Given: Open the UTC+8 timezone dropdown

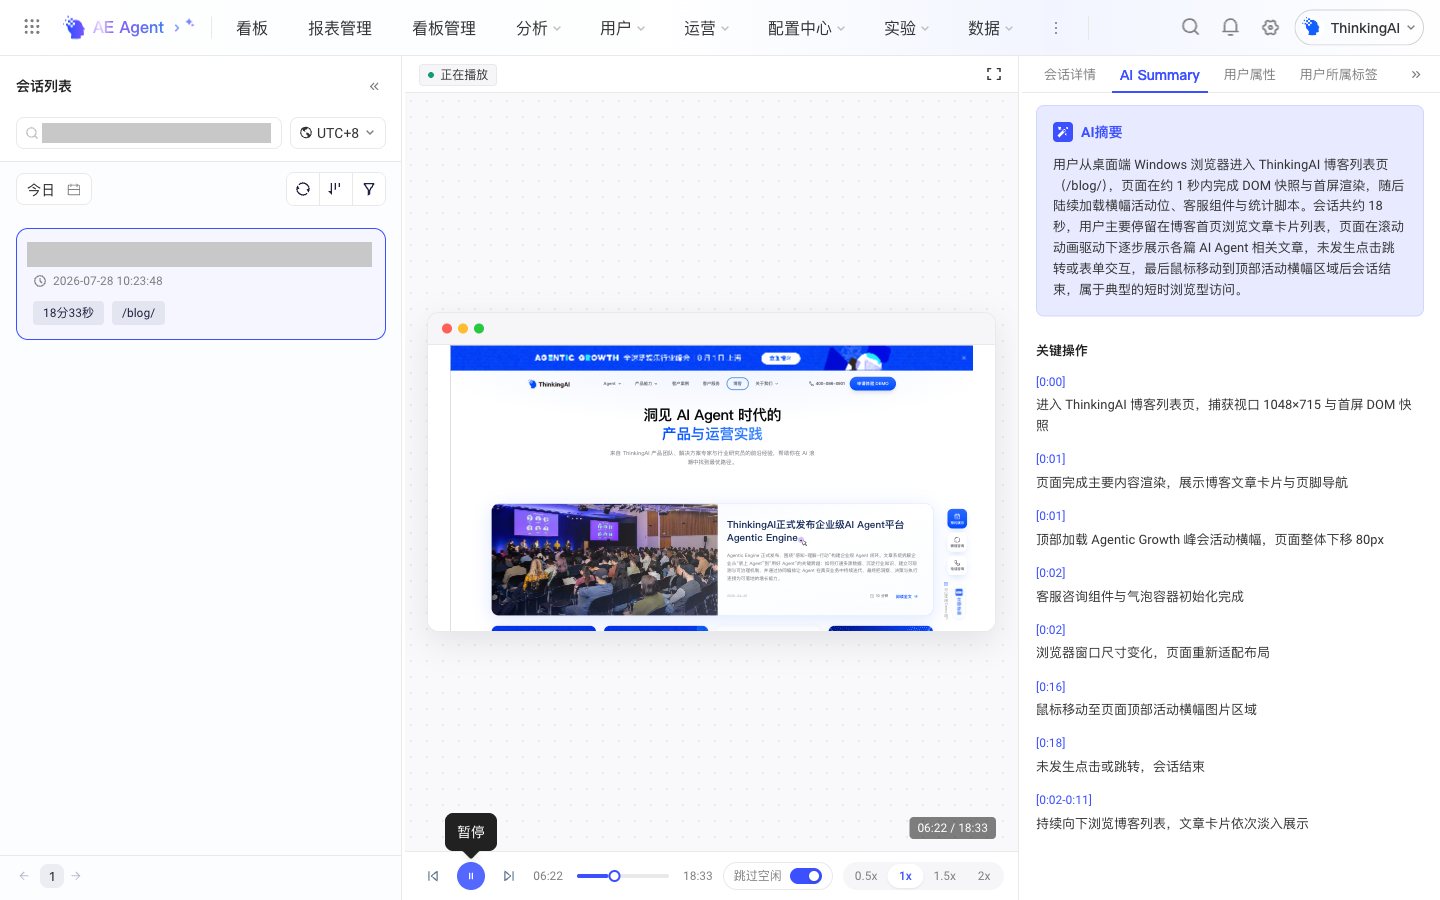Looking at the screenshot, I should (338, 133).
